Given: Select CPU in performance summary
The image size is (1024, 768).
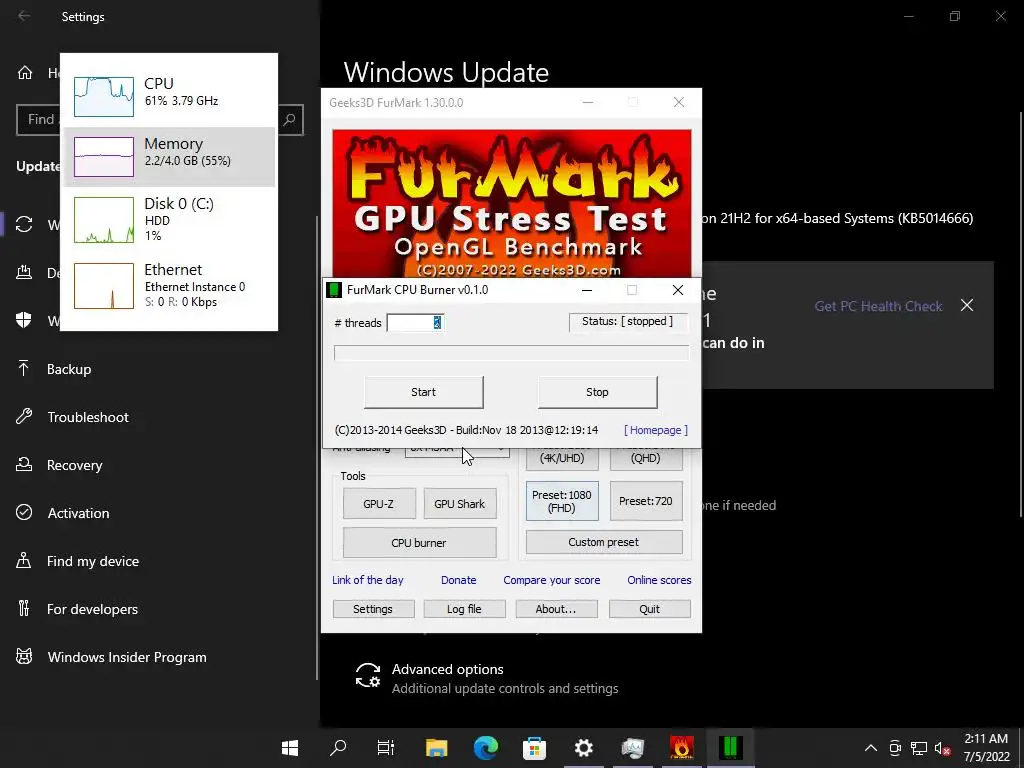Looking at the screenshot, I should 169,95.
